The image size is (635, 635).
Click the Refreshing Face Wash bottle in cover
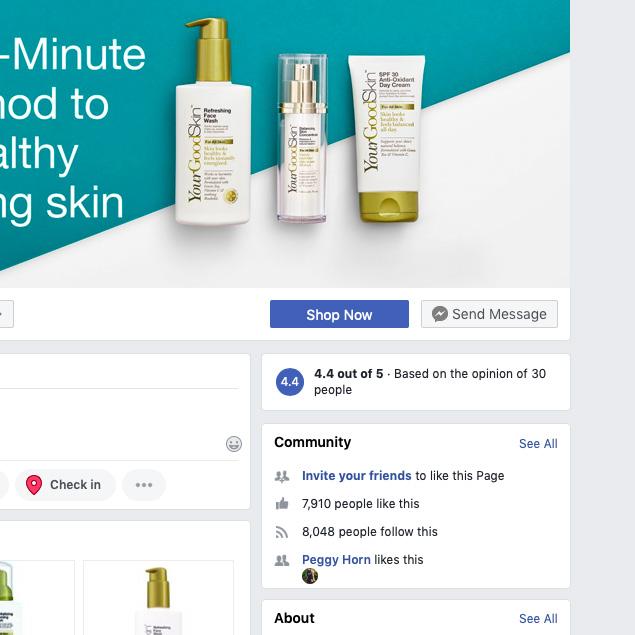pyautogui.click(x=213, y=121)
